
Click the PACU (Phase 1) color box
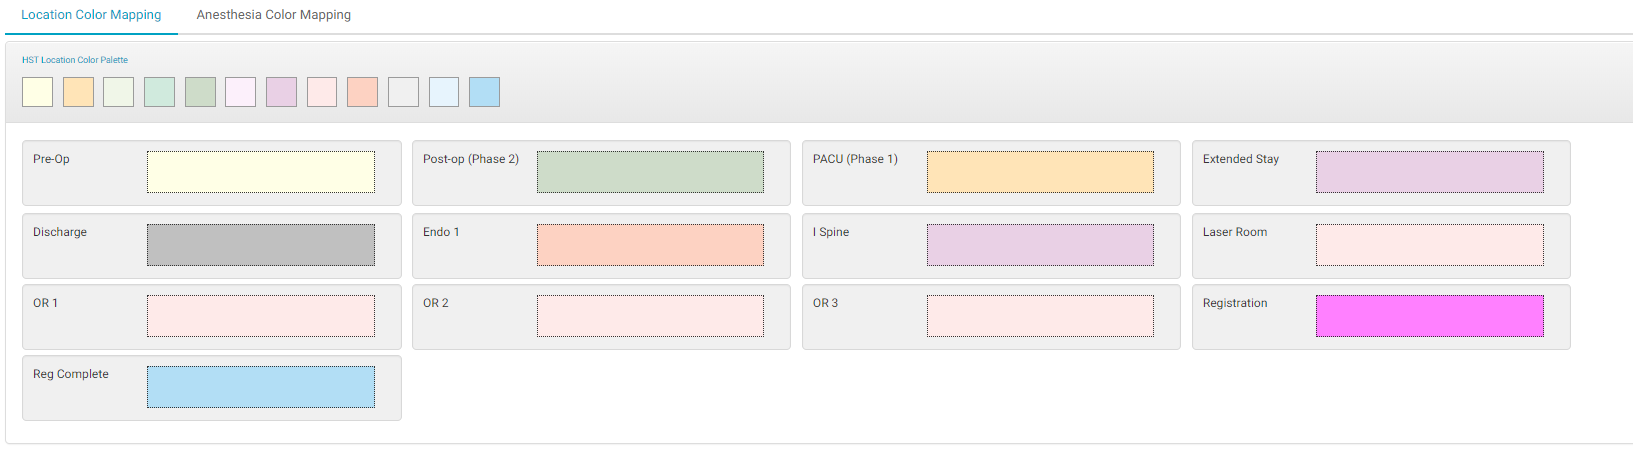[1040, 172]
